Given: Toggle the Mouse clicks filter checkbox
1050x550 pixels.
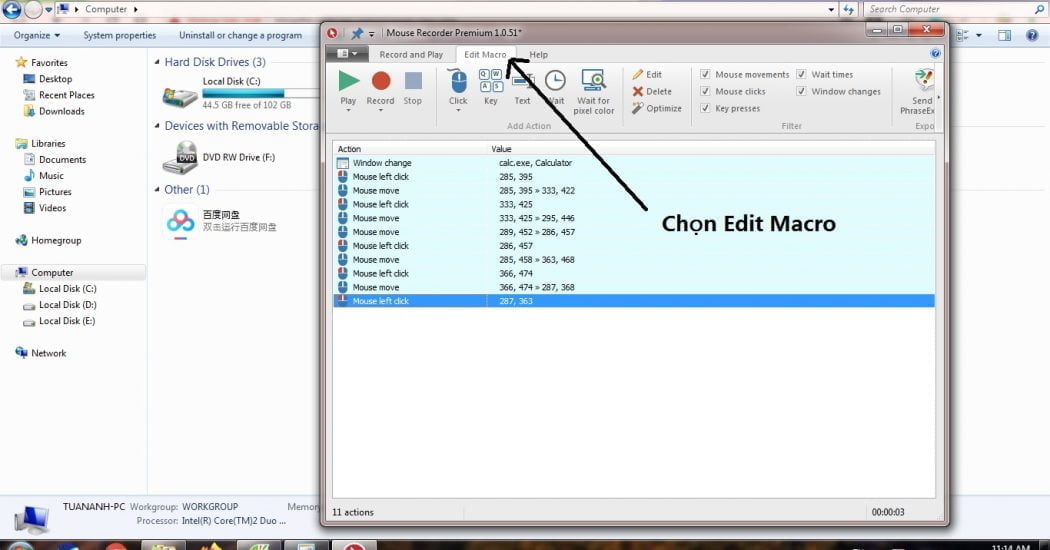Looking at the screenshot, I should point(705,91).
